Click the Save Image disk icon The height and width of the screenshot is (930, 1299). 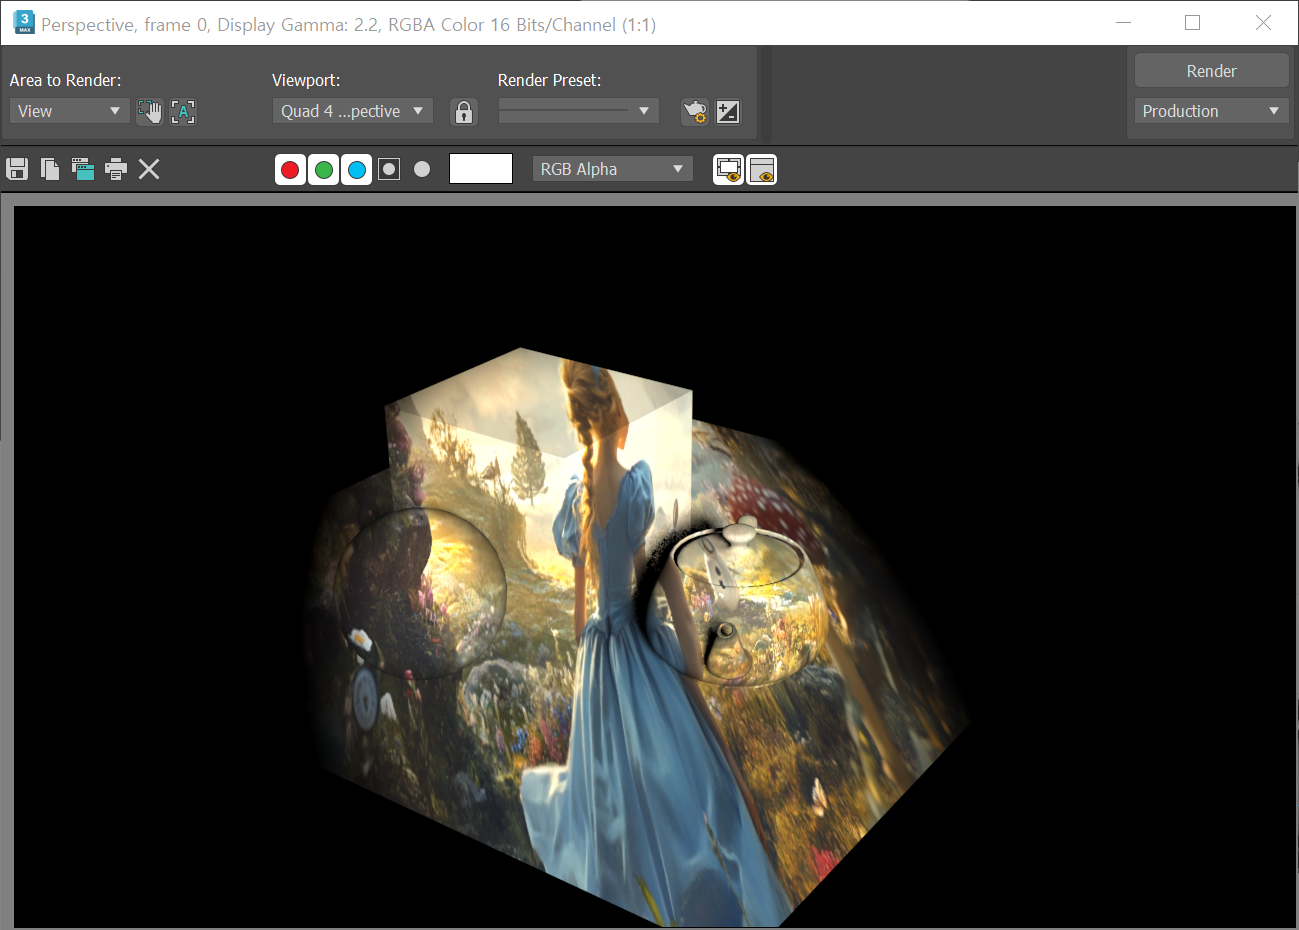17,169
